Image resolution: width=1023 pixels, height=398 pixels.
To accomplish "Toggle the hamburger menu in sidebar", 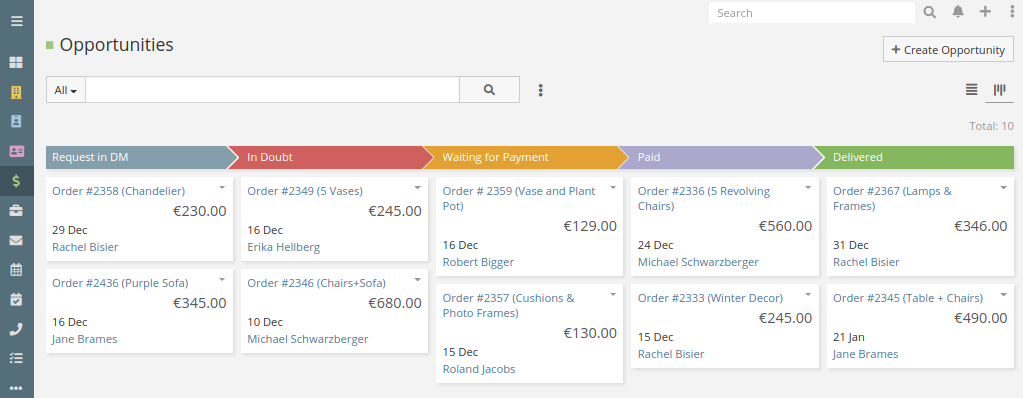I will tap(16, 21).
